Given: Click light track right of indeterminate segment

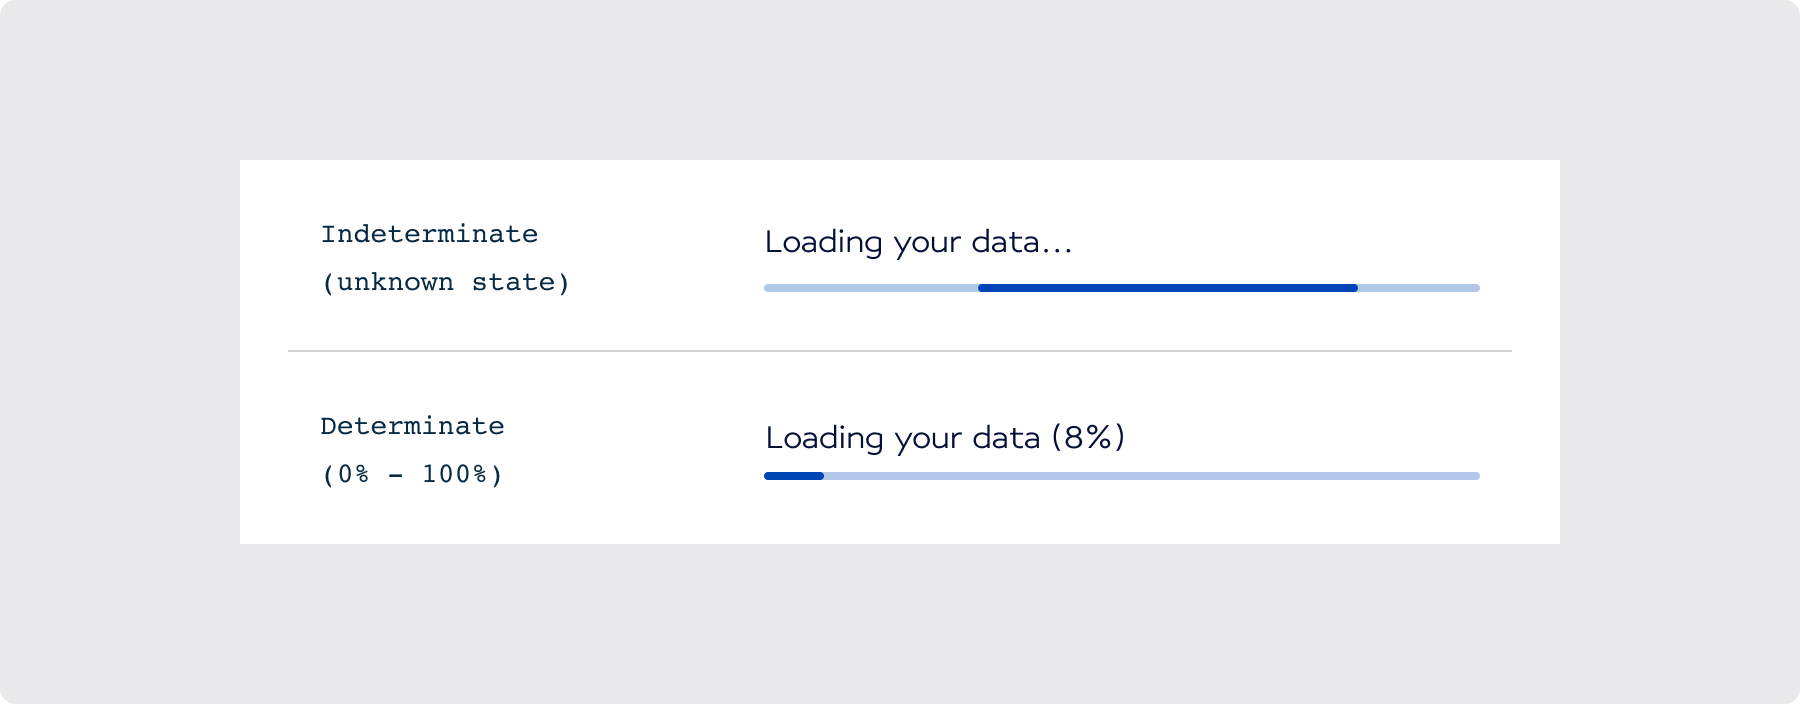Looking at the screenshot, I should (x=1418, y=288).
